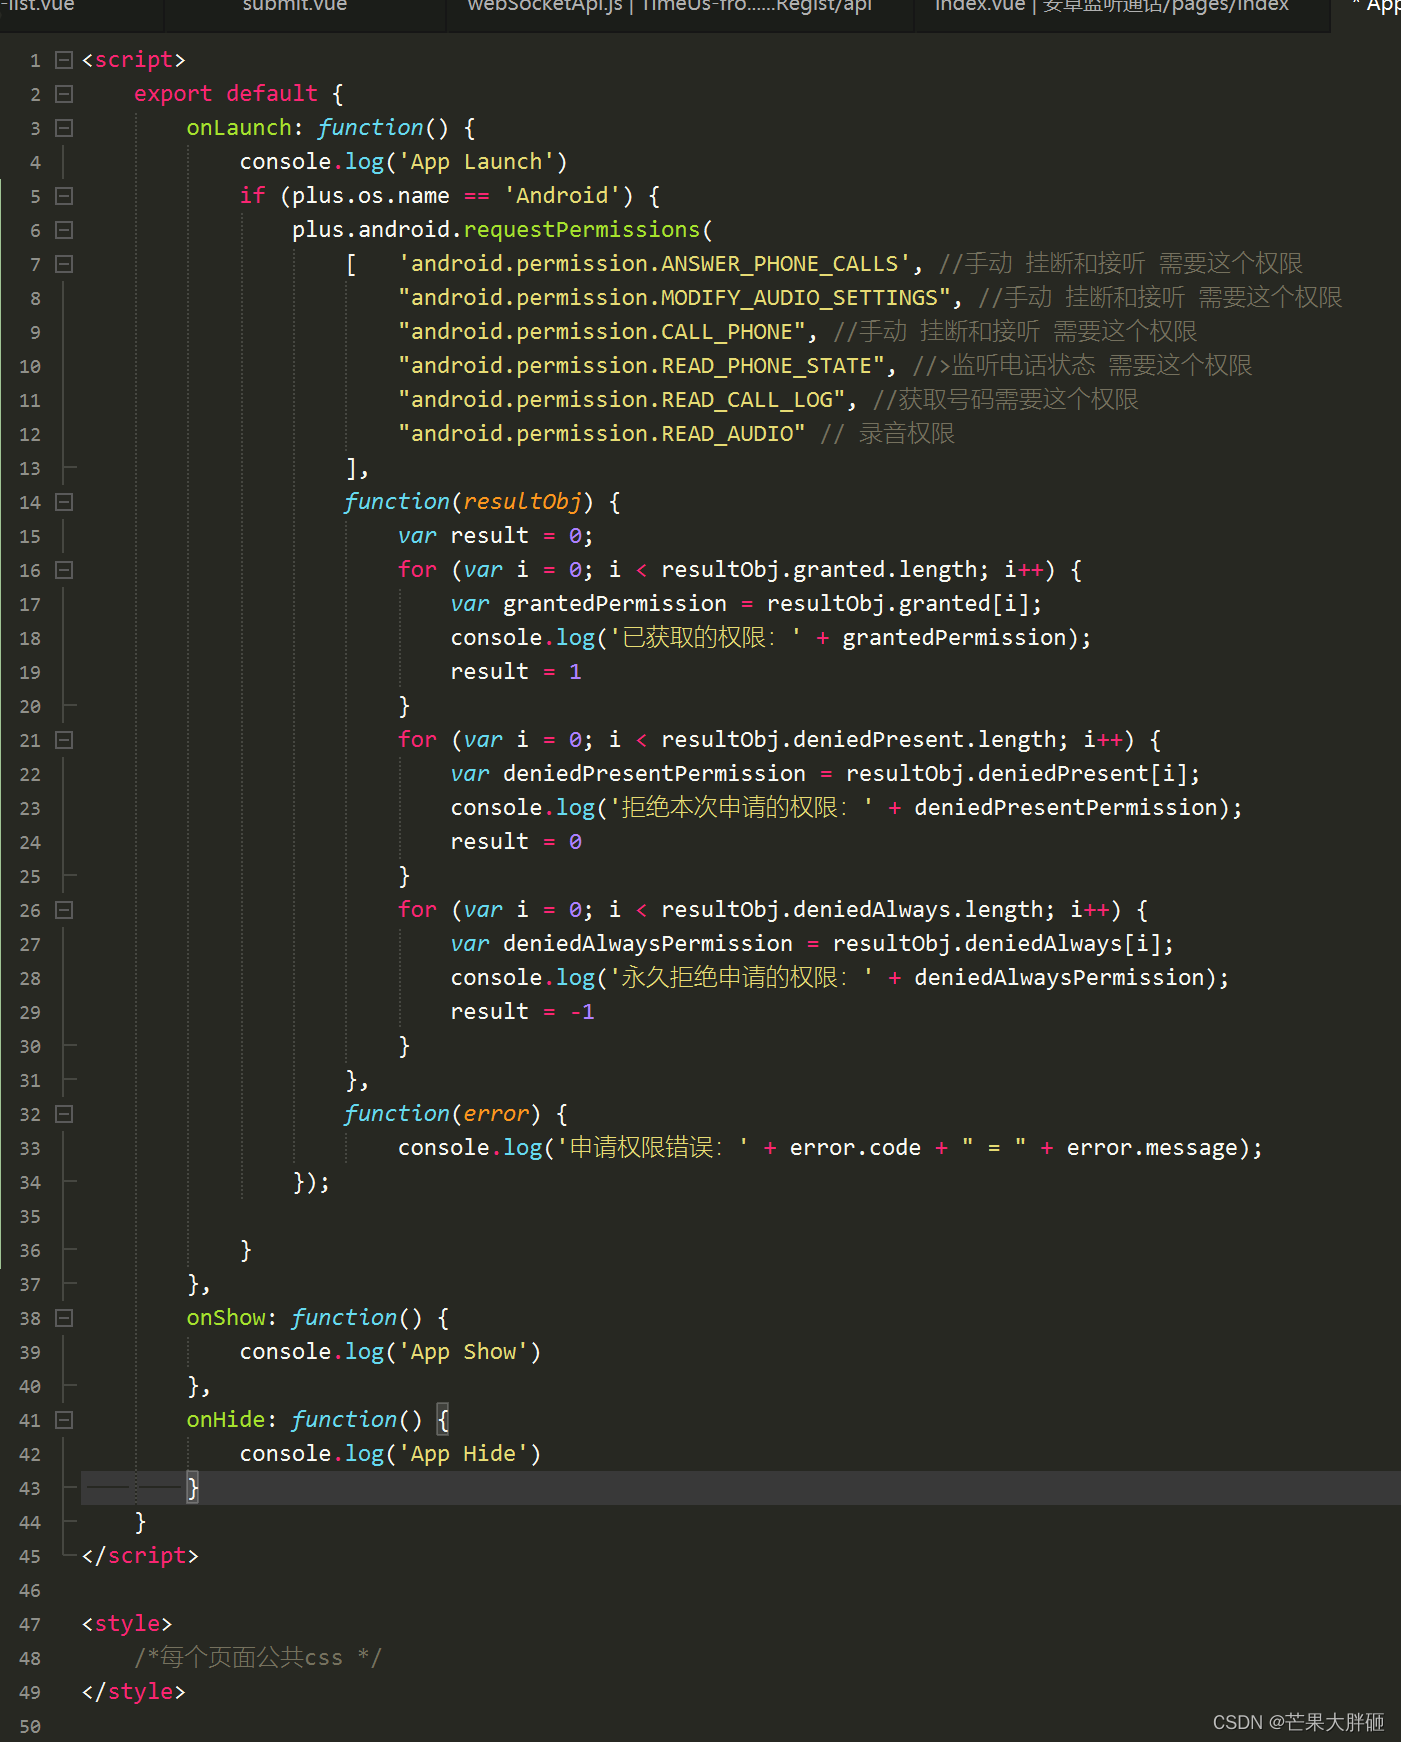Fold the granted for-loop on line 16
1401x1742 pixels.
[64, 570]
